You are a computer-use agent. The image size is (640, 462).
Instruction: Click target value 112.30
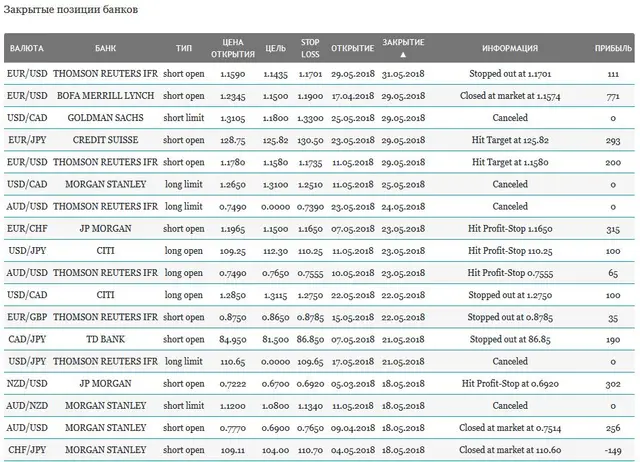coord(276,251)
